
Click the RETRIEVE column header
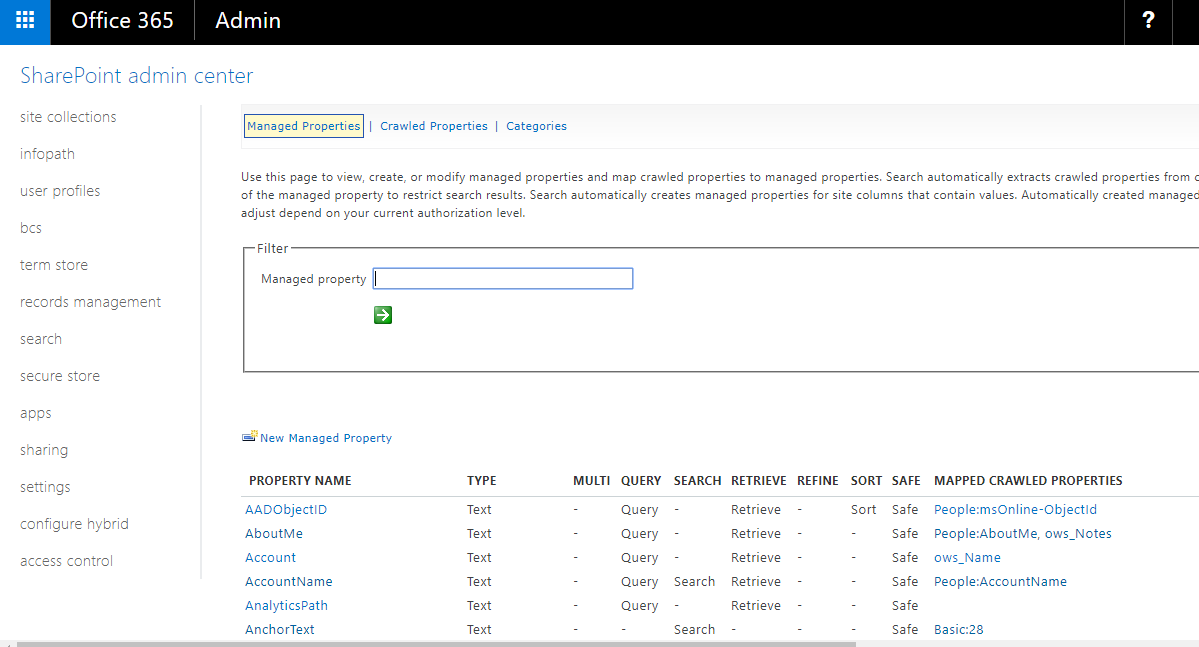(x=759, y=481)
